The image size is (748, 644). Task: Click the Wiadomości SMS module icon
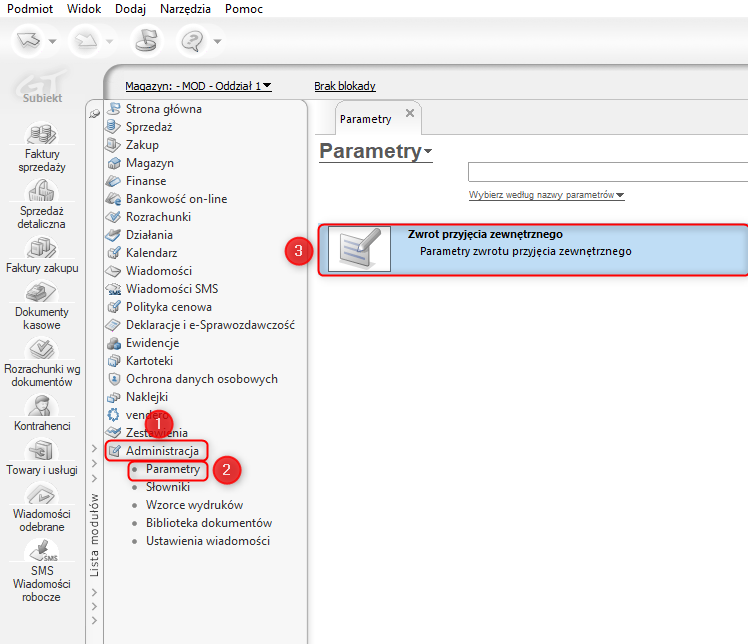click(x=114, y=289)
